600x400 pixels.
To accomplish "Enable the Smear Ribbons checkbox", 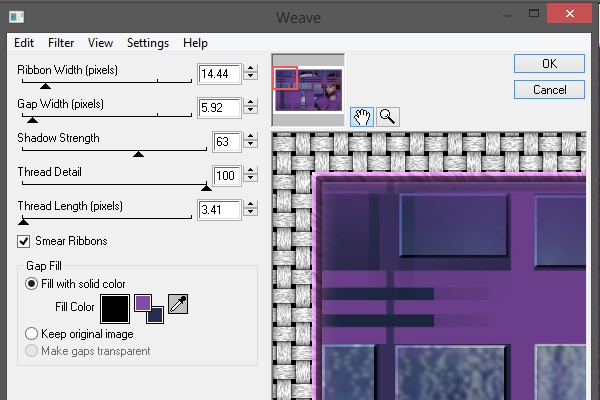I will (24, 241).
